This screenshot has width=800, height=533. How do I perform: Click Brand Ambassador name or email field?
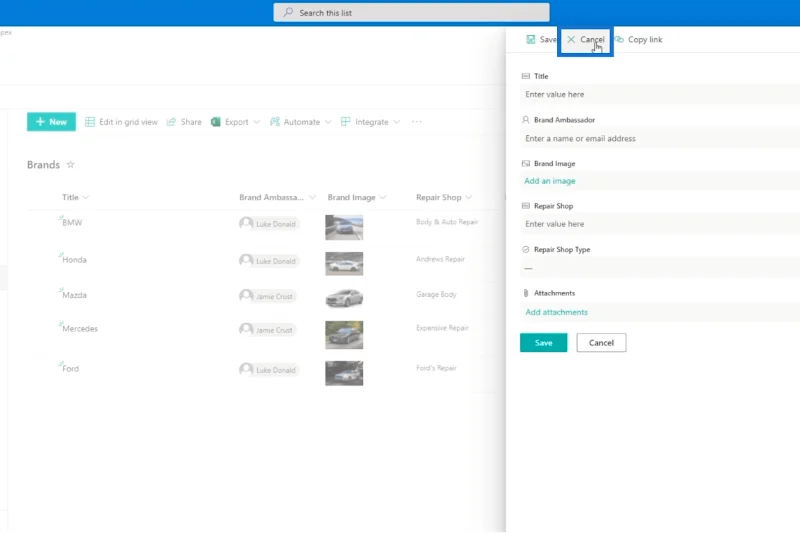660,138
